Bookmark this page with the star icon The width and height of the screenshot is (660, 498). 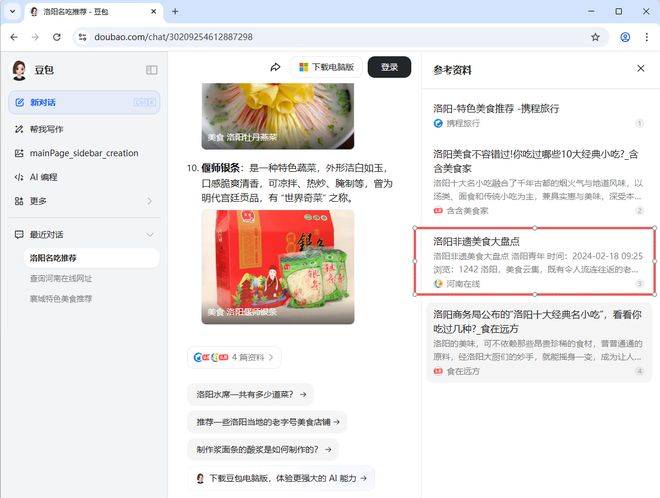pos(595,37)
